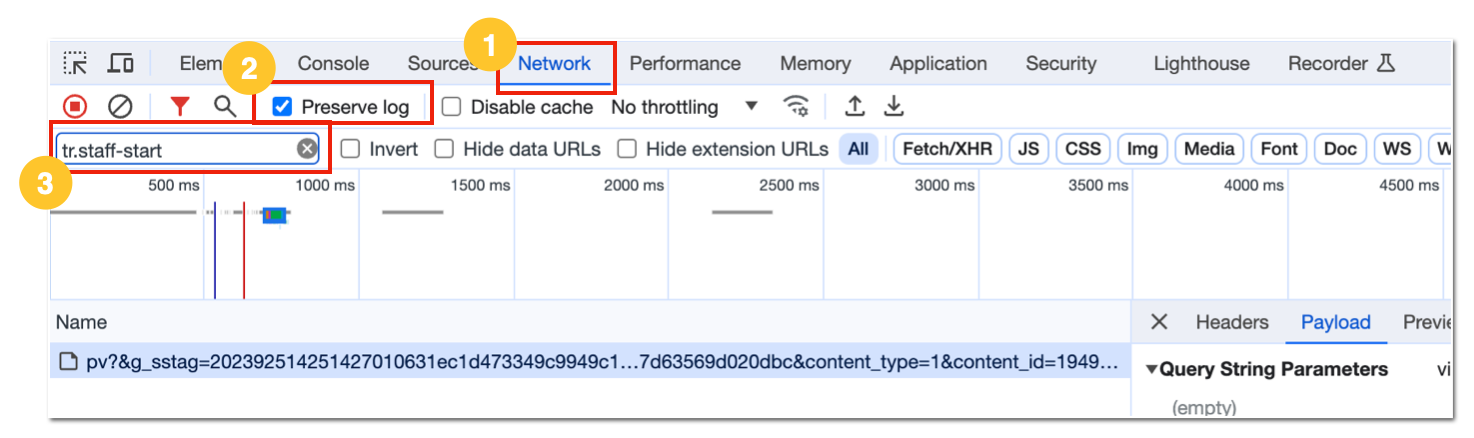The height and width of the screenshot is (438, 1474).
Task: Toggle the device toolbar icon
Action: (121, 63)
